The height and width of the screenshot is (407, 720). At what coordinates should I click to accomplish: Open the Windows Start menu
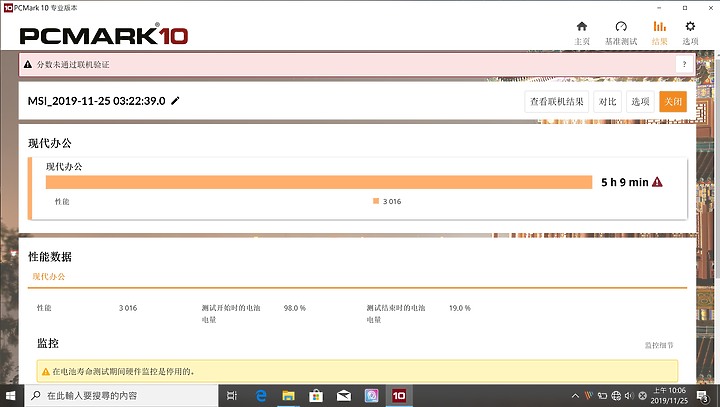pyautogui.click(x=11, y=396)
